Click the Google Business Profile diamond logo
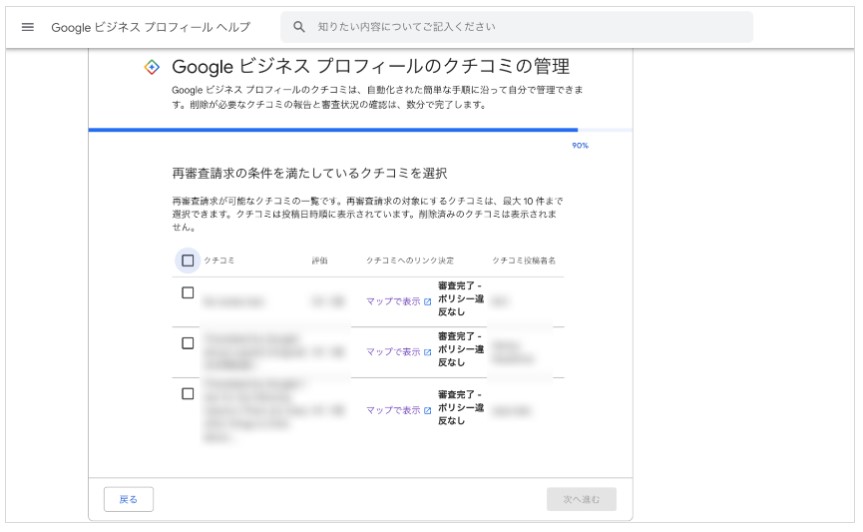The image size is (863, 532). tap(152, 67)
